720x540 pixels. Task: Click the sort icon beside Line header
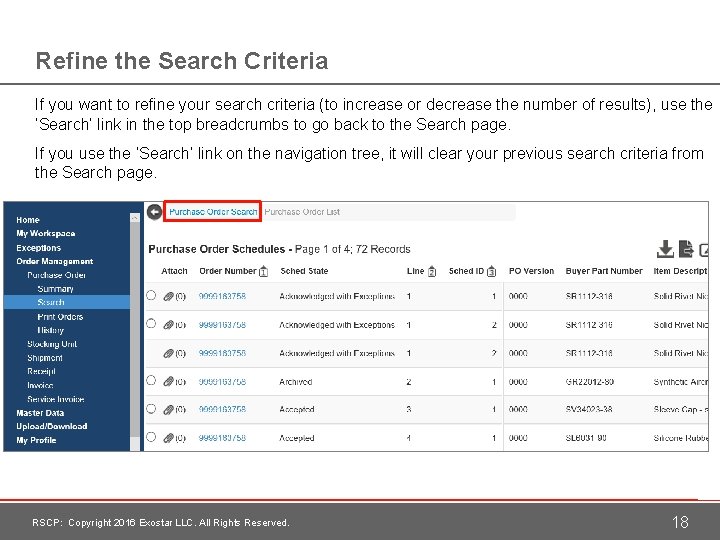432,271
